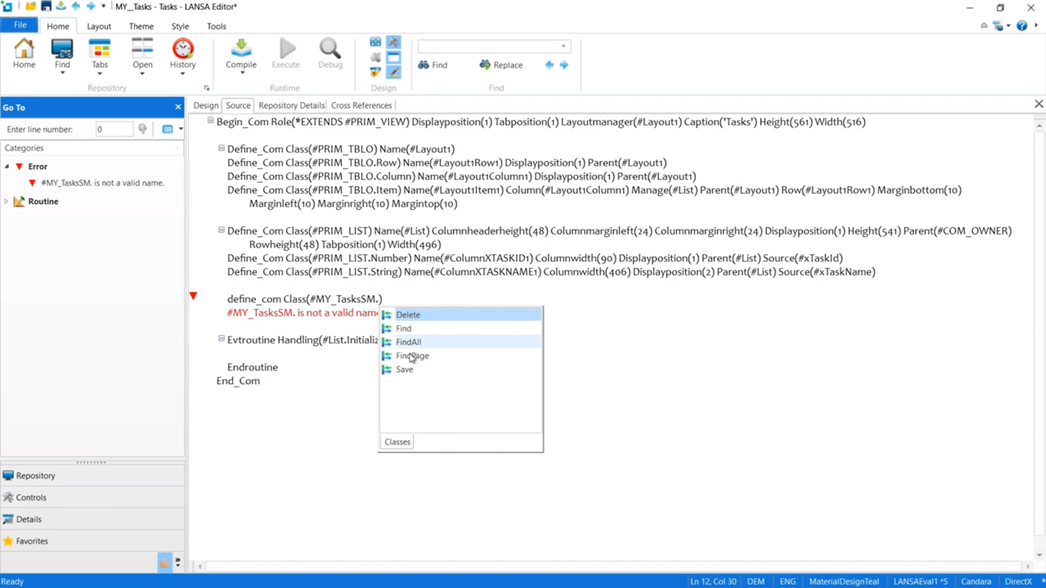Collapse the Error category tree node
The image size is (1046, 588).
7,166
